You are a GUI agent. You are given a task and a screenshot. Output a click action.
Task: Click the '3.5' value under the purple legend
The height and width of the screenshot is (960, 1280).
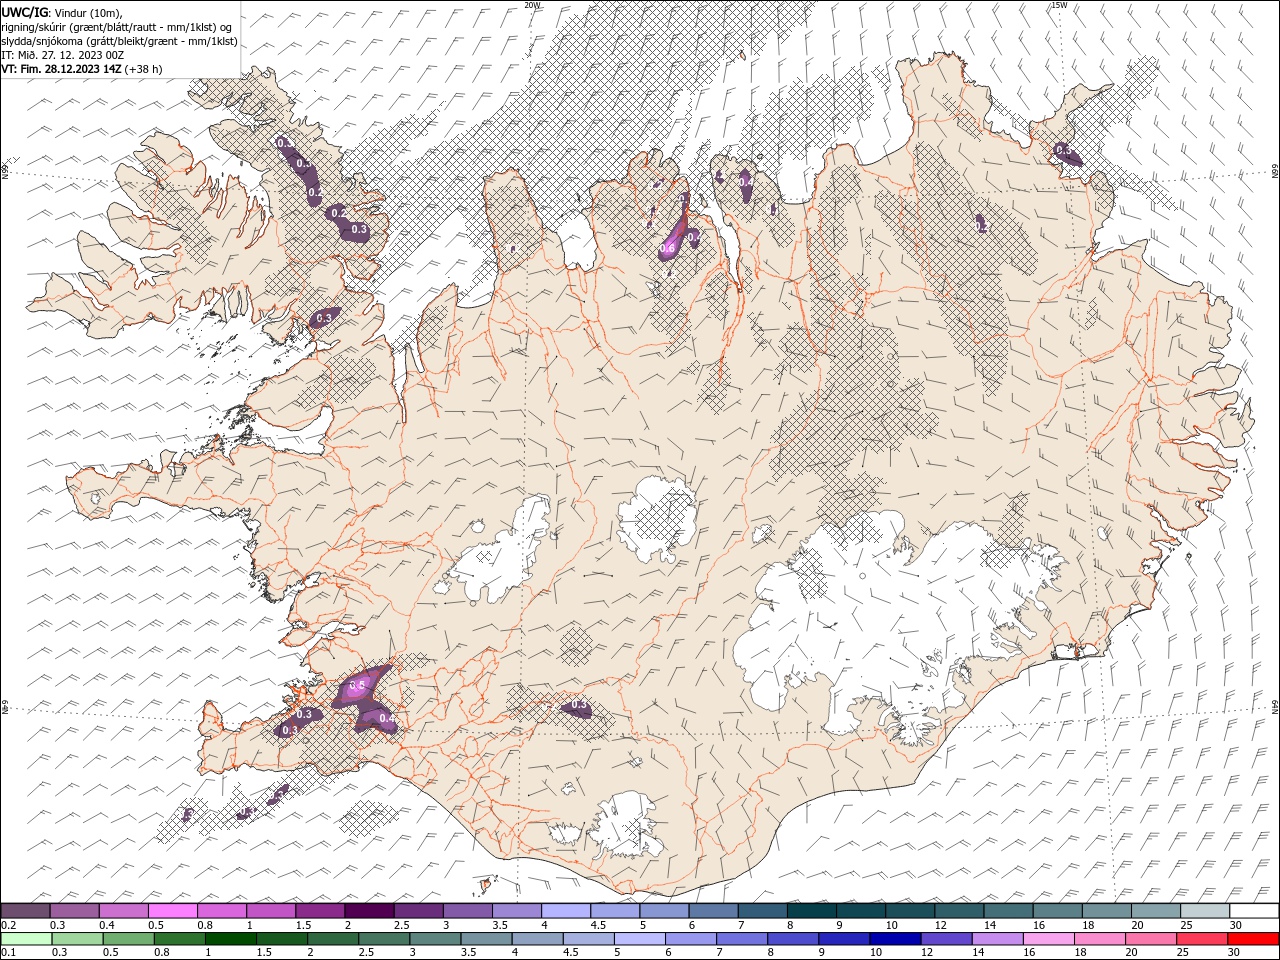tap(500, 925)
